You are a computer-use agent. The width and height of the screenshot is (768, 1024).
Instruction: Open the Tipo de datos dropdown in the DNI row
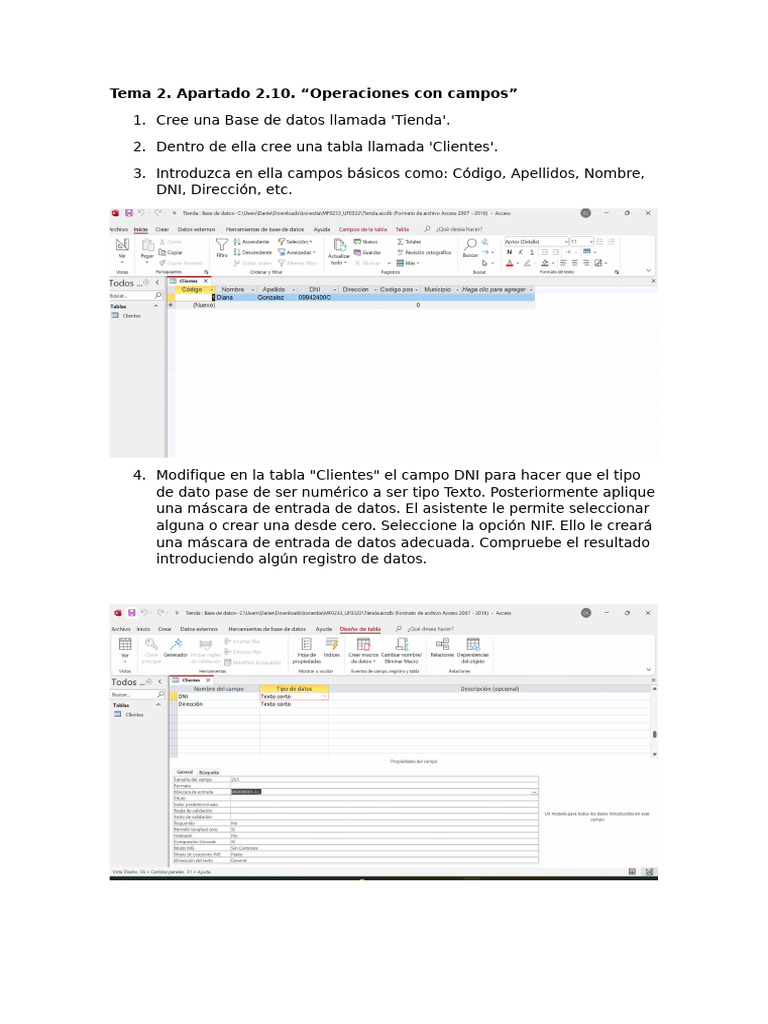(325, 697)
